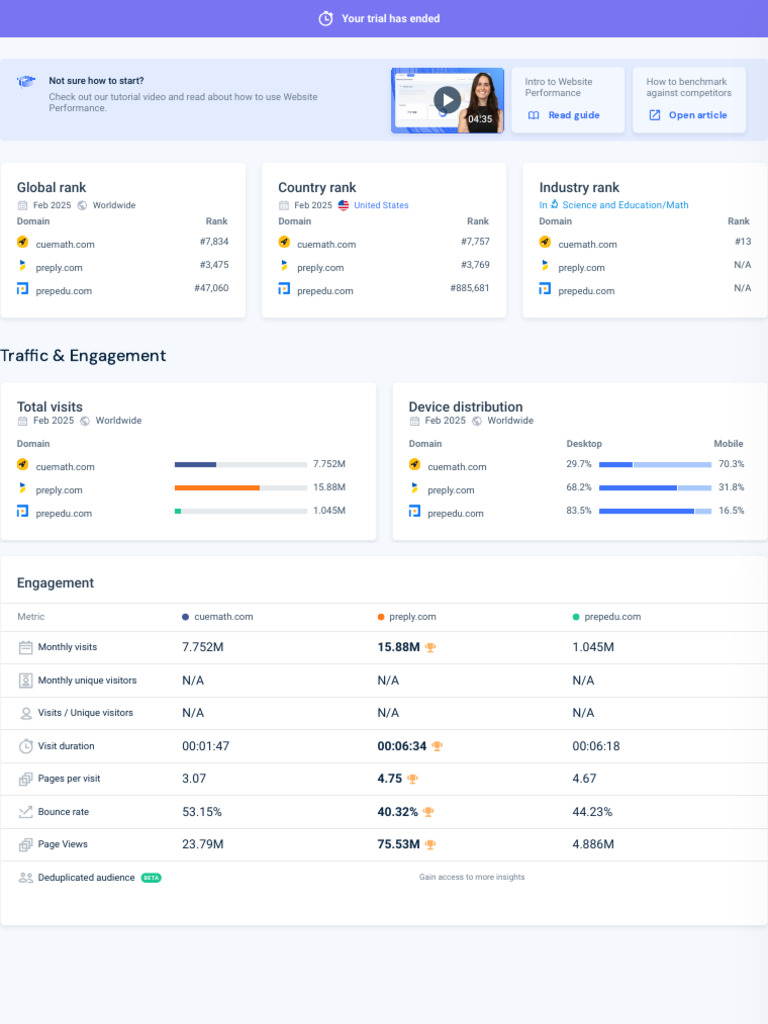Viewport: 768px width, 1024px height.
Task: Open Science and Education/Math industry link
Action: coord(624,205)
